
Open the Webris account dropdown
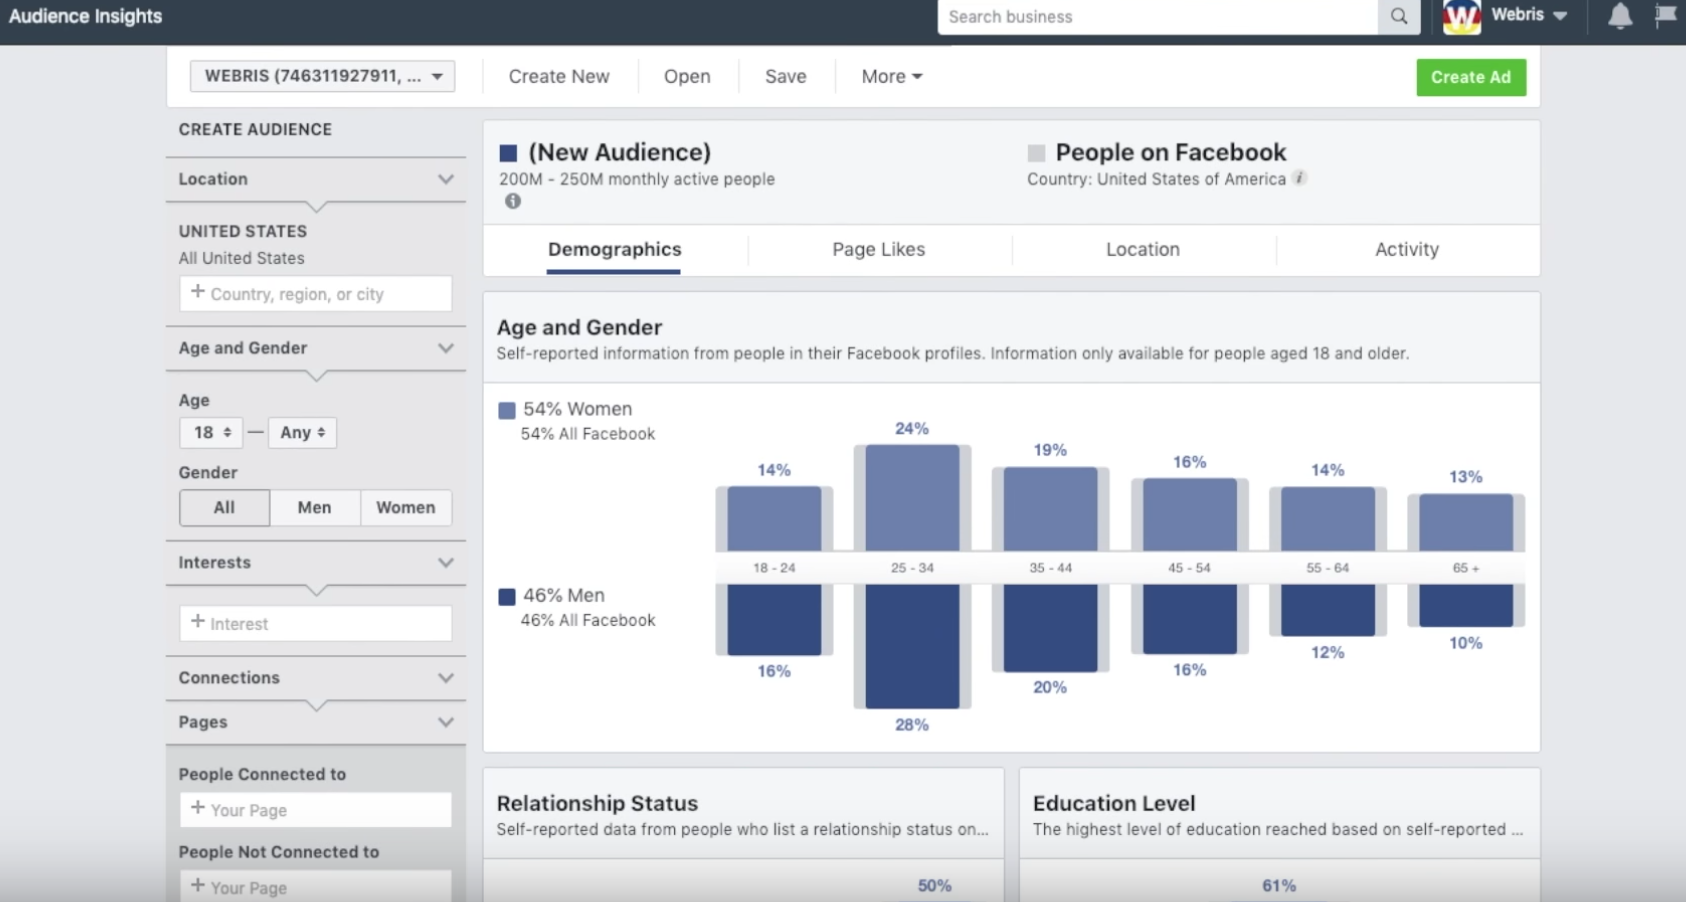click(x=1530, y=15)
